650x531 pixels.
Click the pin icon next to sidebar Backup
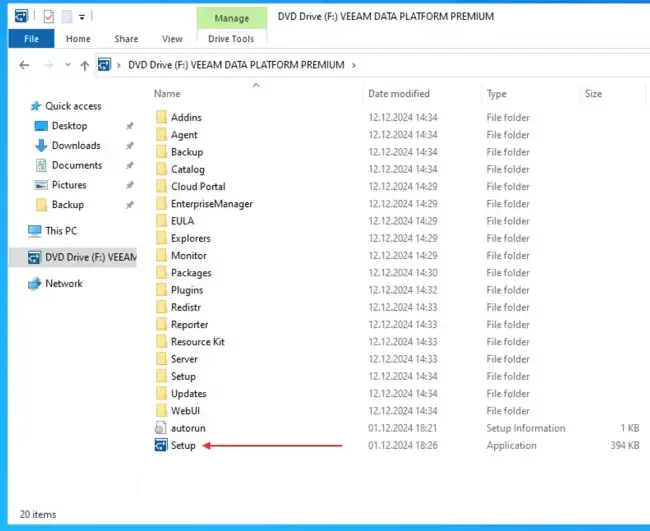(130, 205)
